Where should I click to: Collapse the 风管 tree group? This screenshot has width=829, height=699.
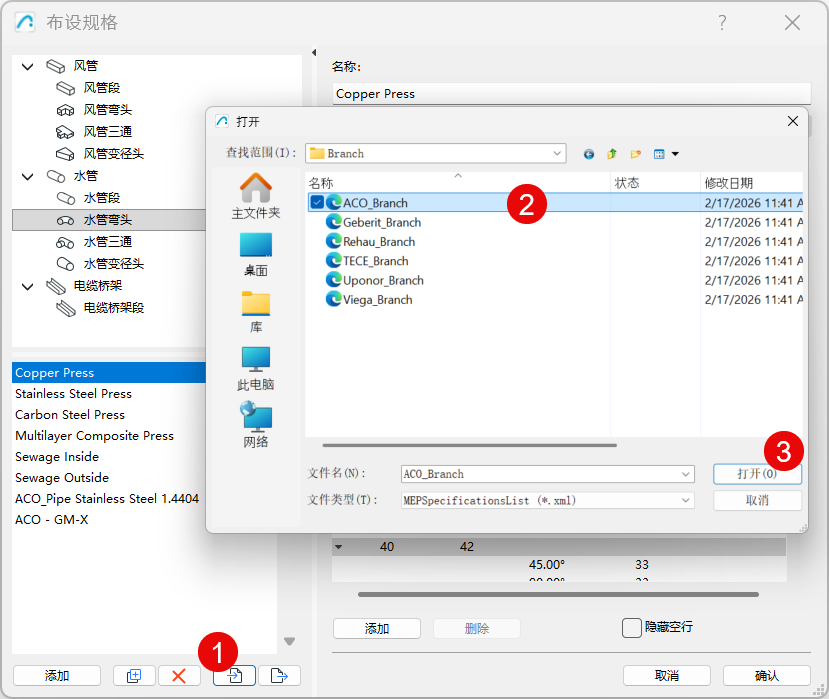[x=27, y=67]
